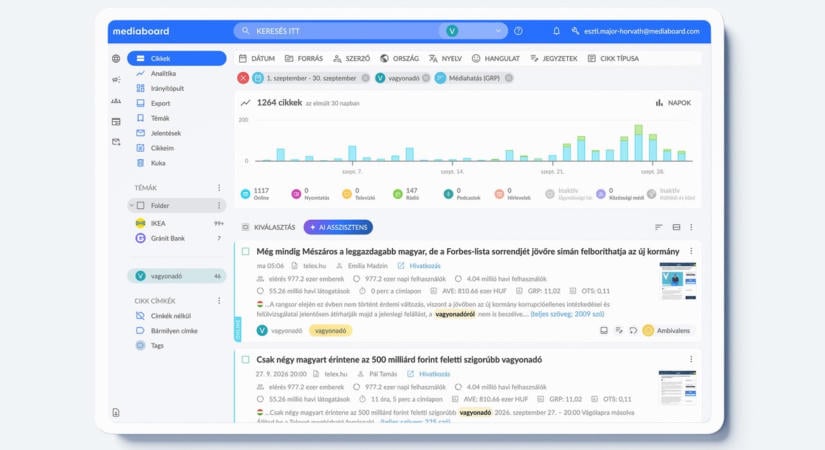Toggle the Televízió media type filter
The height and width of the screenshot is (450, 825).
coord(358,194)
